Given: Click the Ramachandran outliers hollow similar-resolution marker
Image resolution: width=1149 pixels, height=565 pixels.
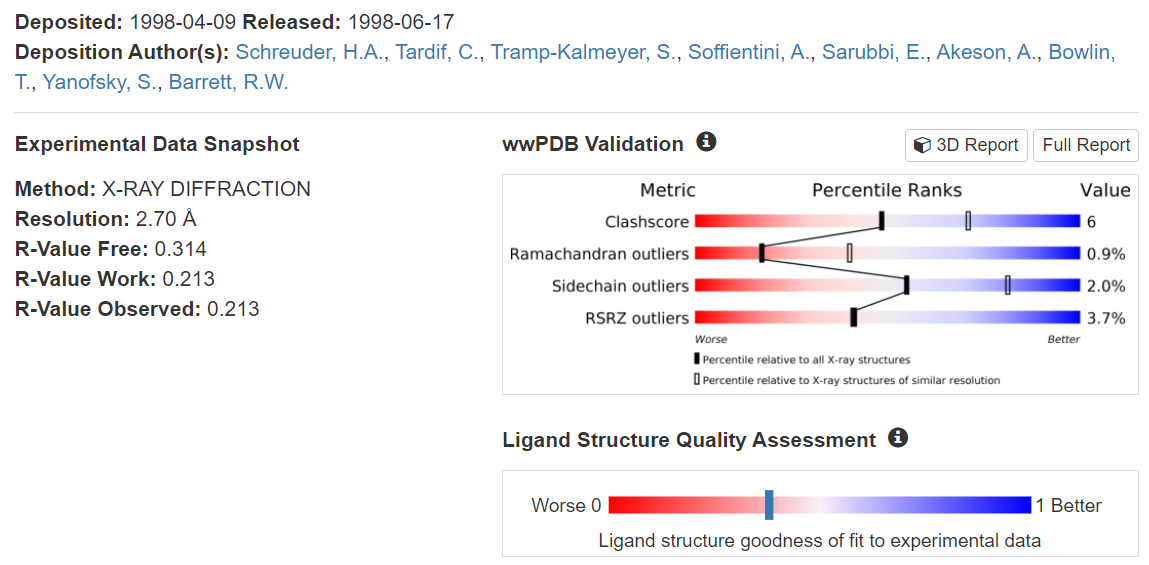Looking at the screenshot, I should (x=849, y=253).
